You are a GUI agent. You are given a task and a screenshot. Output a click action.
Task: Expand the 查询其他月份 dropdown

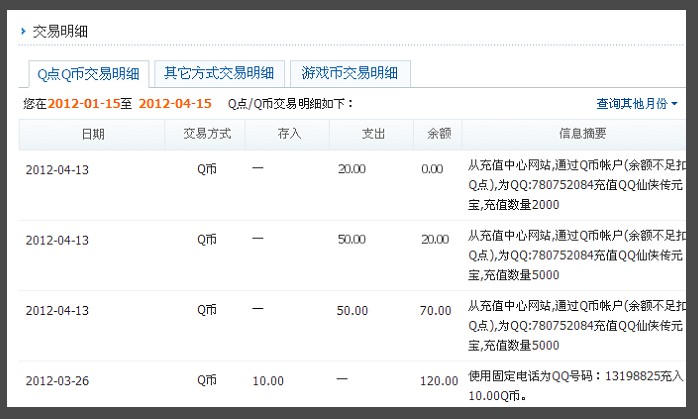point(637,104)
